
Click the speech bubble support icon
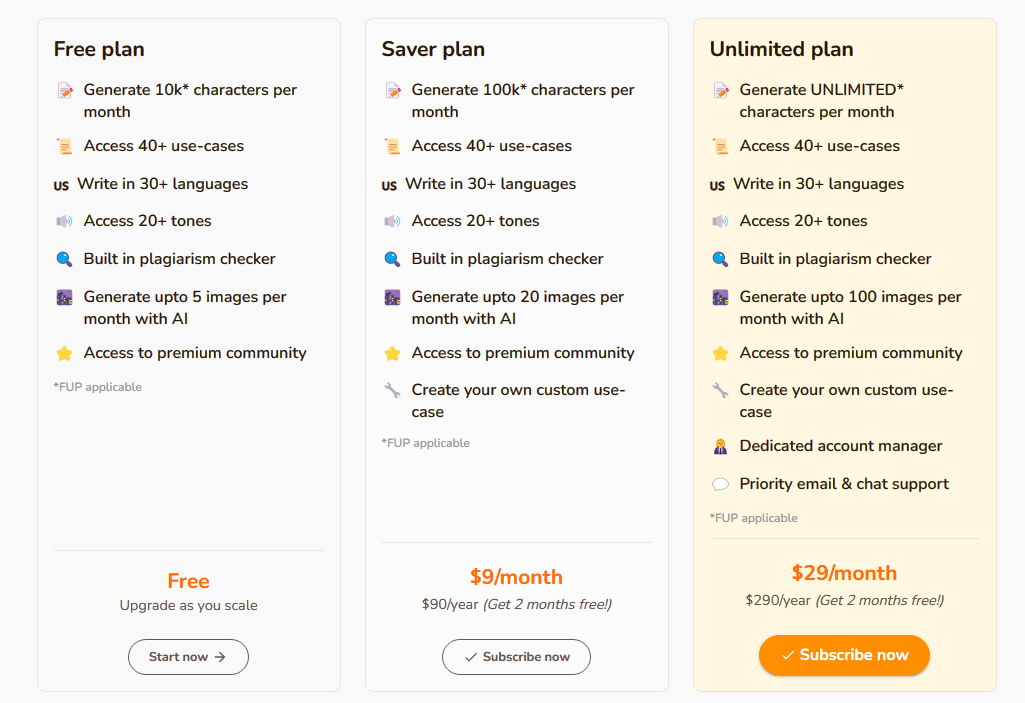[719, 483]
